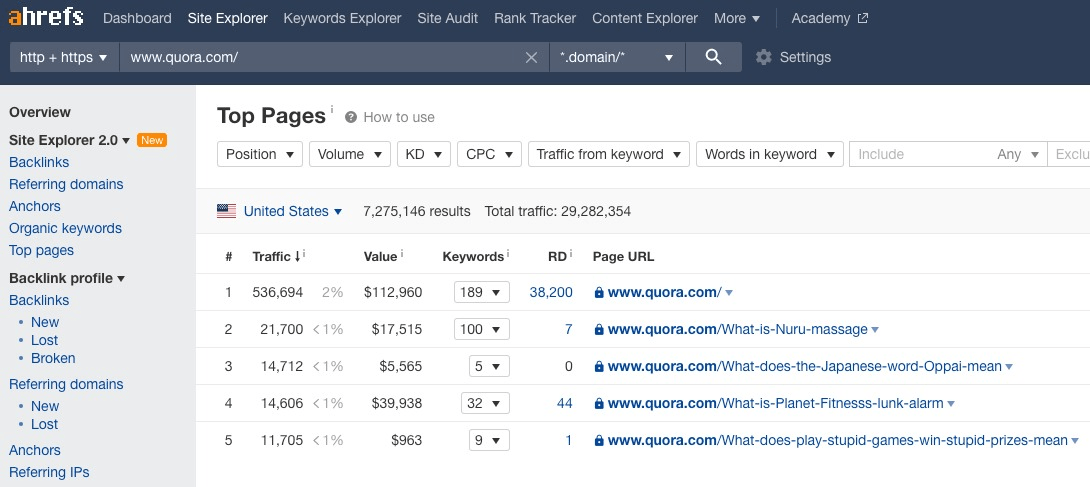Open Top pages in sidebar
Viewport: 1090px width, 487px height.
(x=41, y=250)
